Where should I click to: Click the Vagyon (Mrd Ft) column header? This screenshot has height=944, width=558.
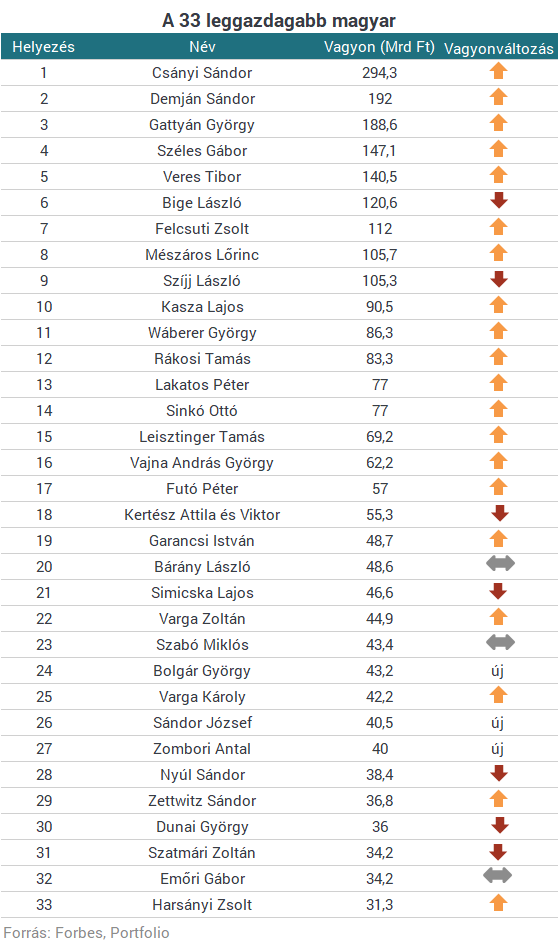(379, 47)
